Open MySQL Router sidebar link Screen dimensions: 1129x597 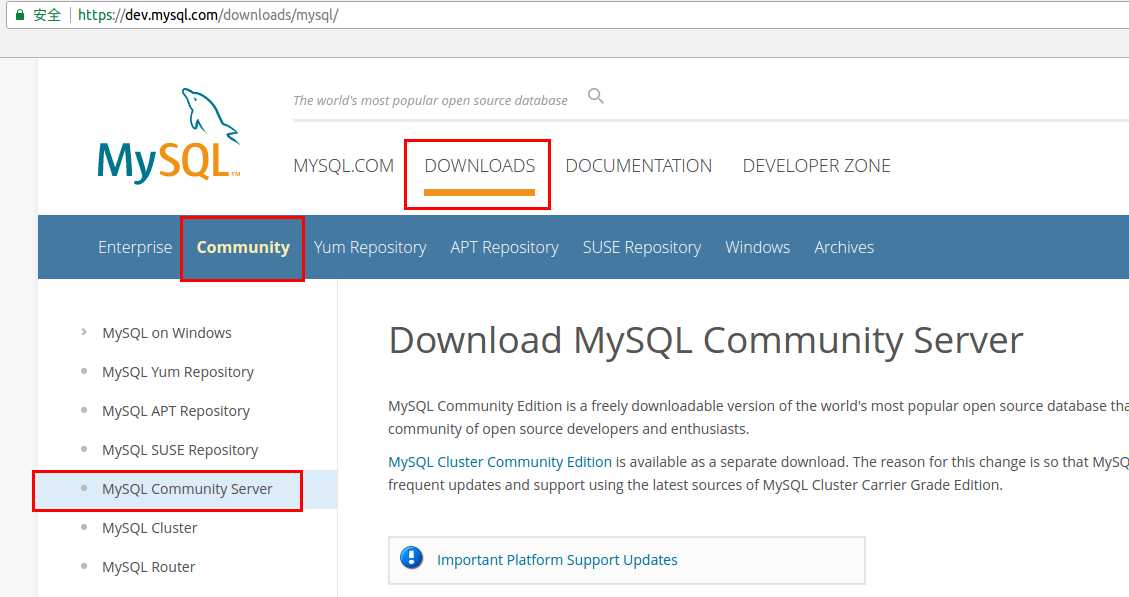(x=148, y=567)
